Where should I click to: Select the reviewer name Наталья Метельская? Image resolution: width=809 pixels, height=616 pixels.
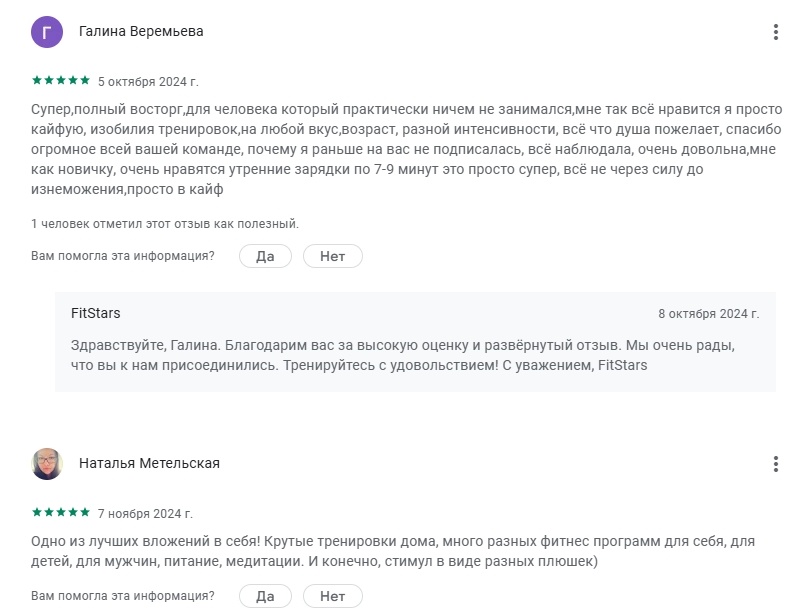148,461
